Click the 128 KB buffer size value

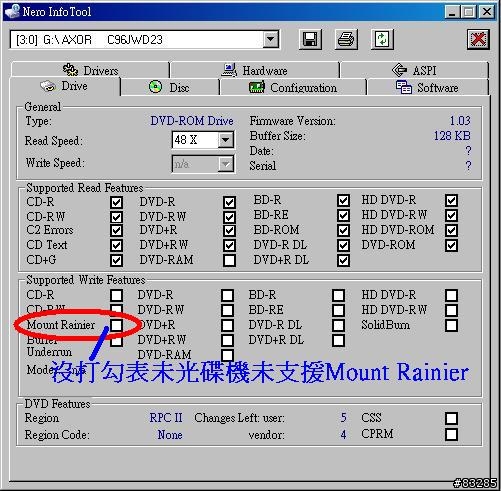(x=452, y=136)
